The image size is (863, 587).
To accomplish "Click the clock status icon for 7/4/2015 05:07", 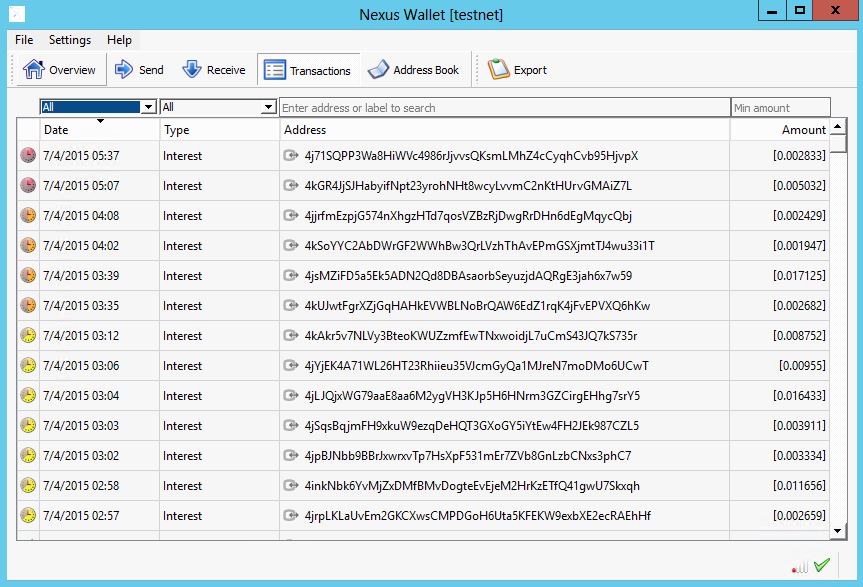I will pyautogui.click(x=28, y=185).
